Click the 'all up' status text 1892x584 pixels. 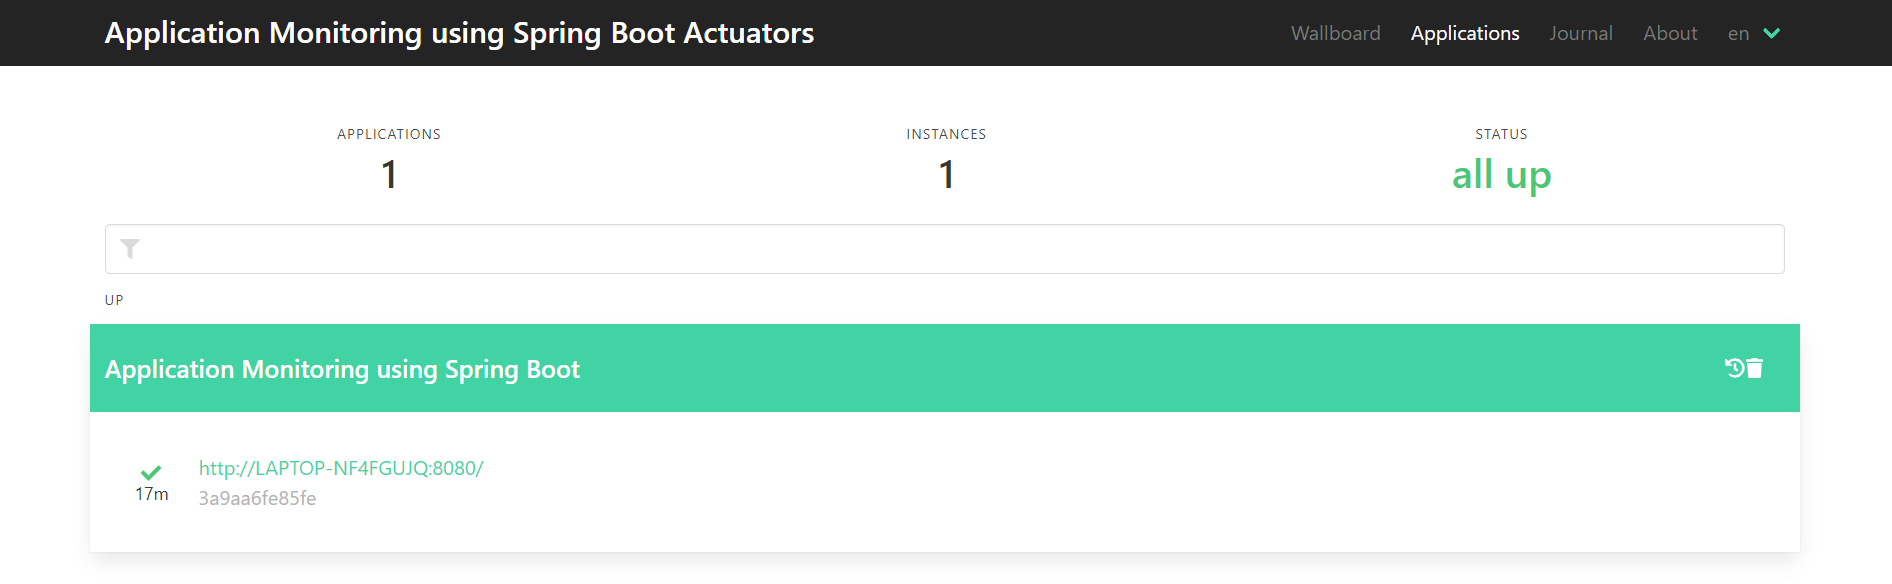coord(1501,175)
